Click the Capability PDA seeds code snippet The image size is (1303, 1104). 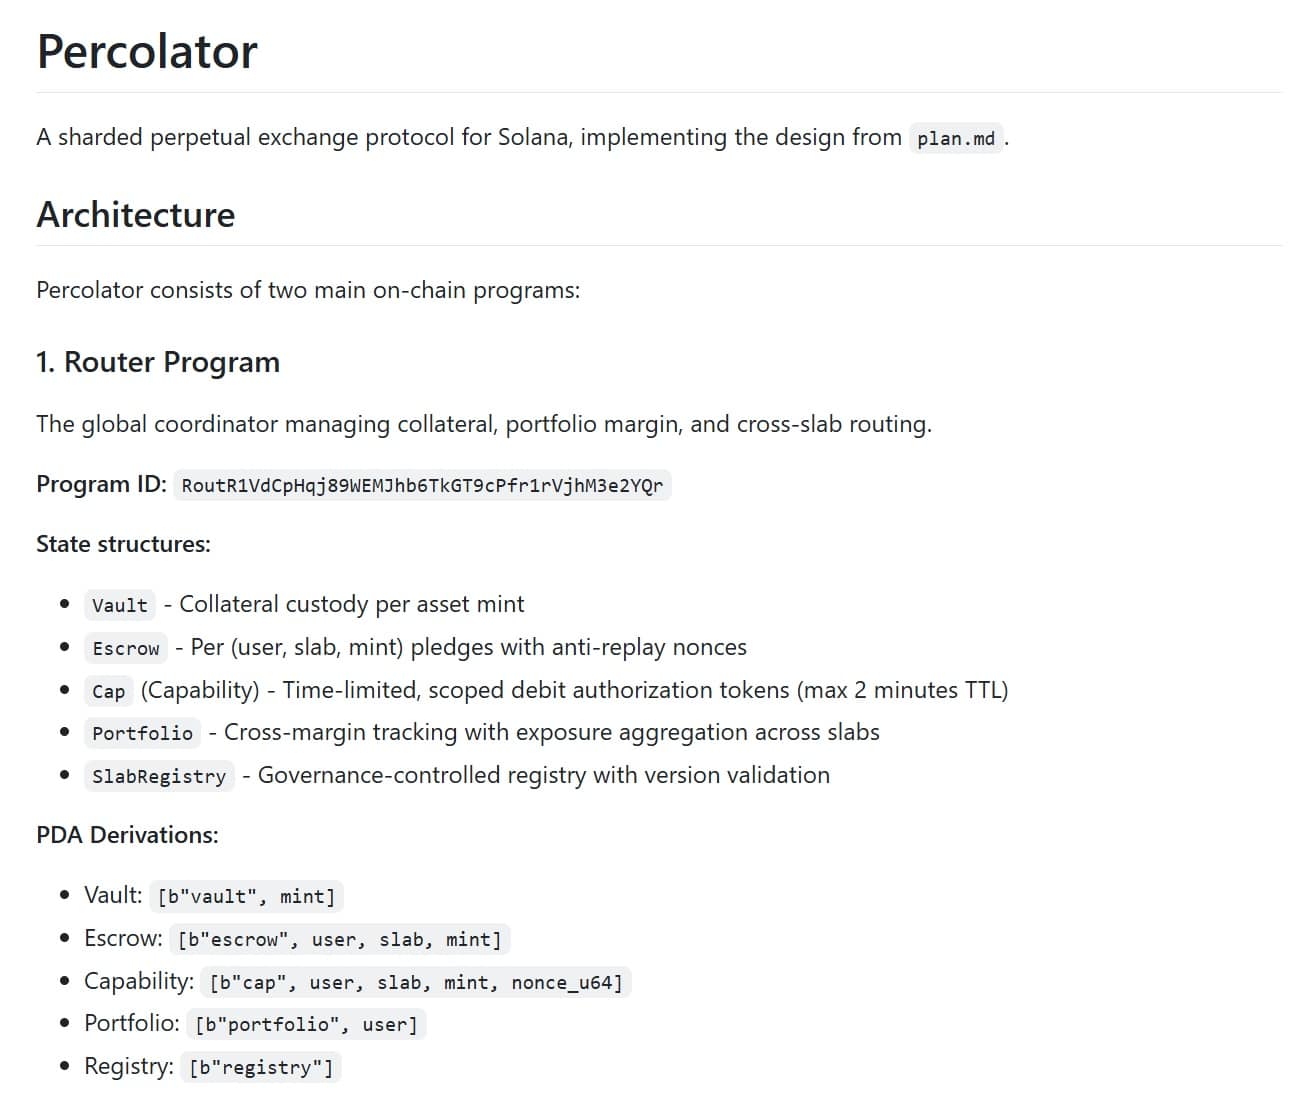pos(416,983)
